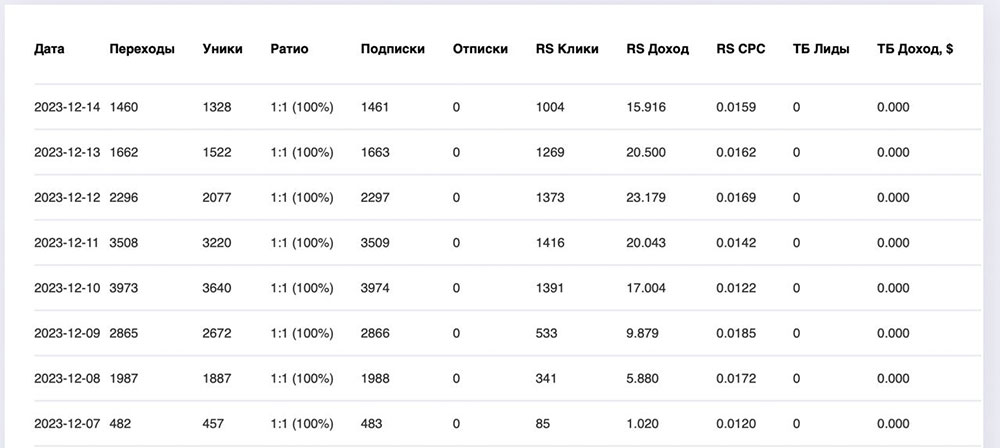Click the RS Клики value 1416
This screenshot has width=1000, height=448.
point(550,243)
